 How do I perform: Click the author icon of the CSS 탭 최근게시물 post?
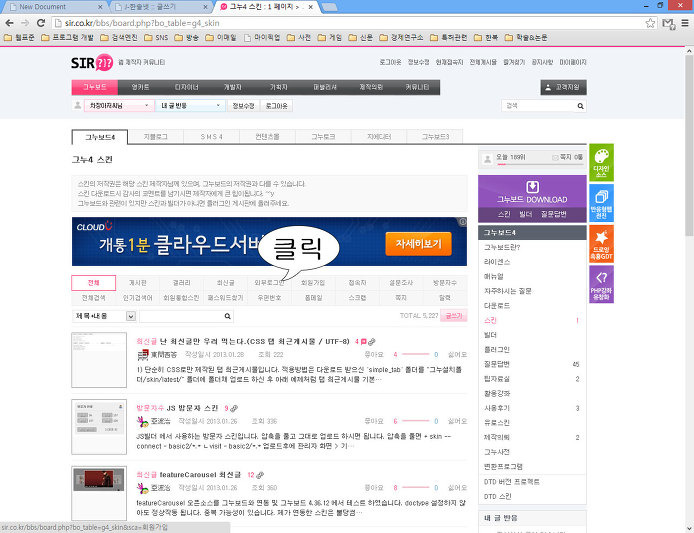pyautogui.click(x=143, y=355)
